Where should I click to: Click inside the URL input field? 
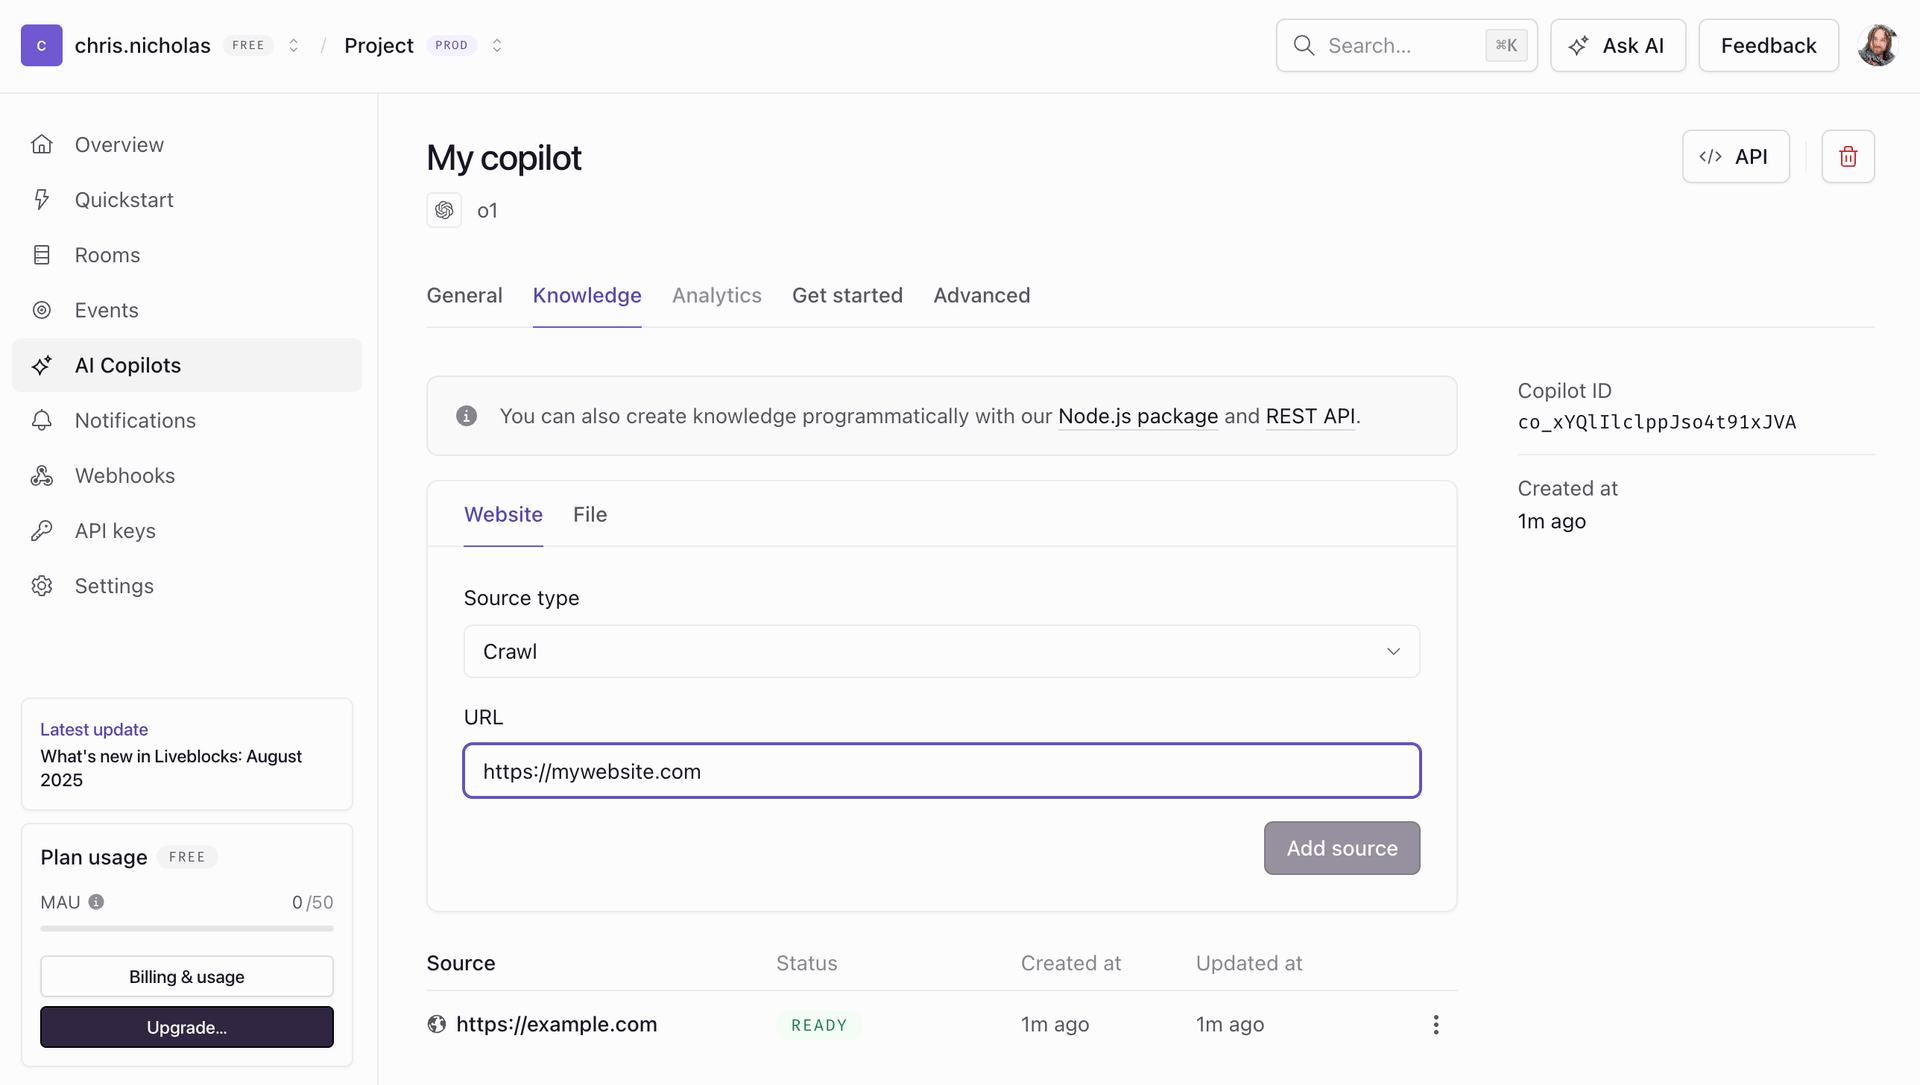coord(940,770)
